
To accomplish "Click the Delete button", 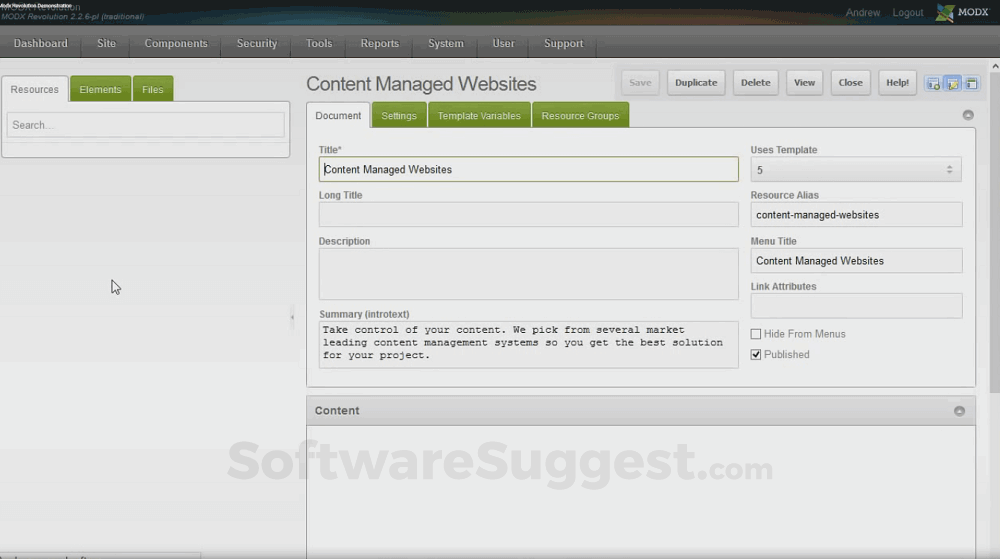I will coord(756,83).
